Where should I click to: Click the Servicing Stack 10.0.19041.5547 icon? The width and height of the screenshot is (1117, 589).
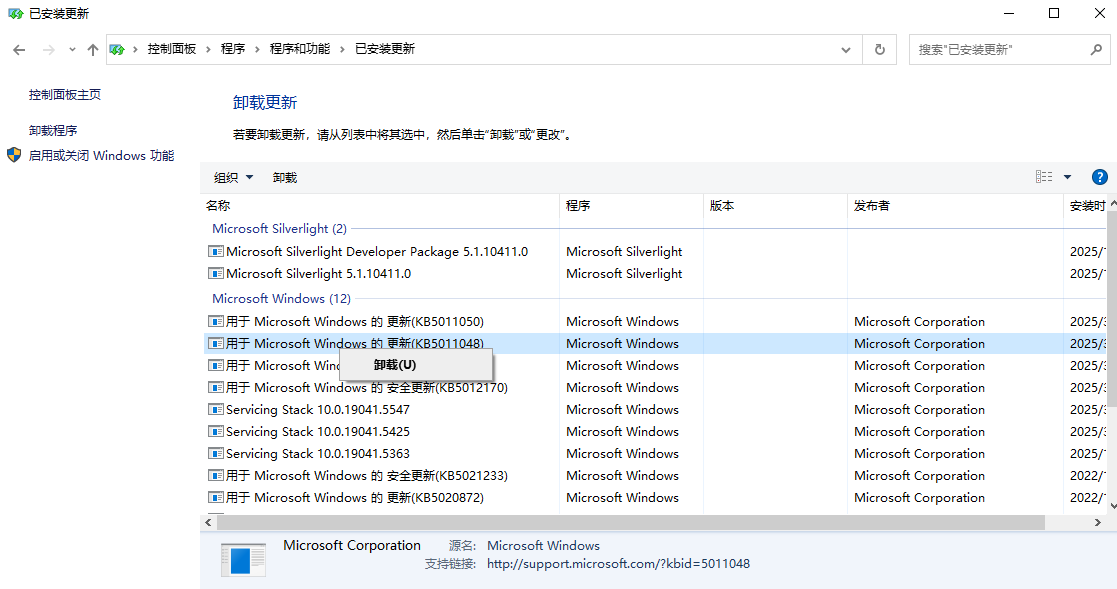click(216, 410)
